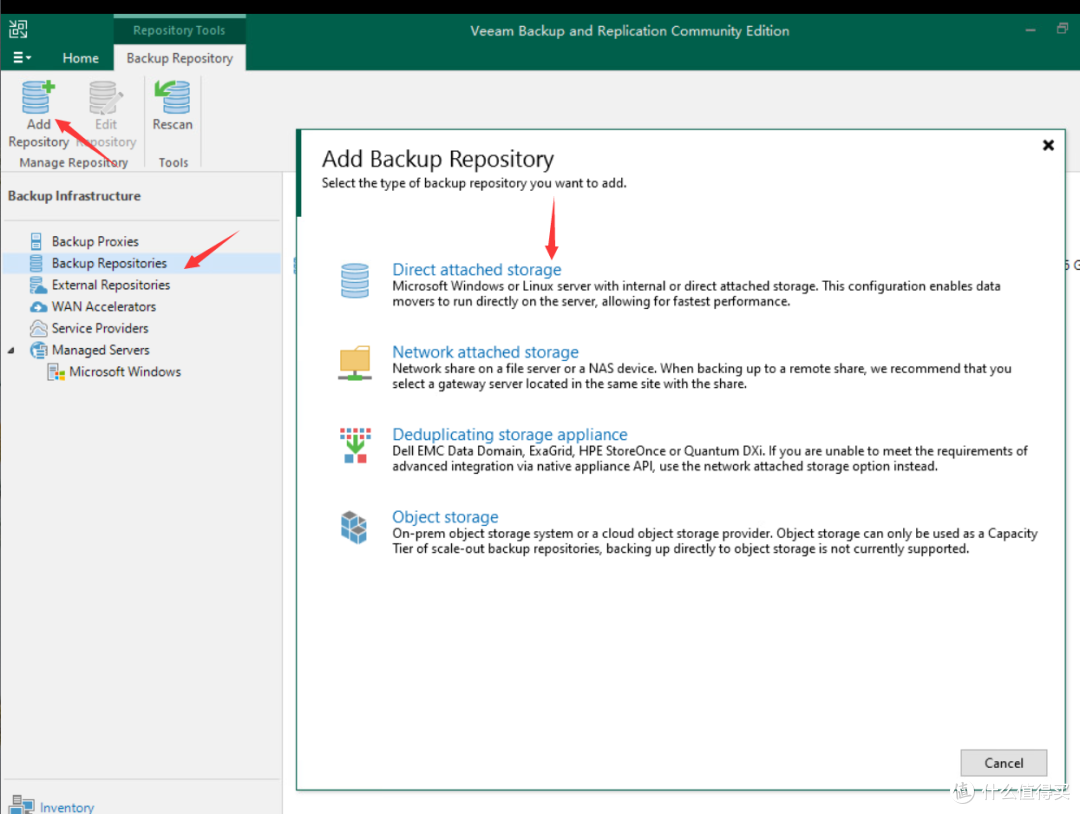Open the main hamburger menu dropdown
Image resolution: width=1080 pixels, height=814 pixels.
point(22,58)
